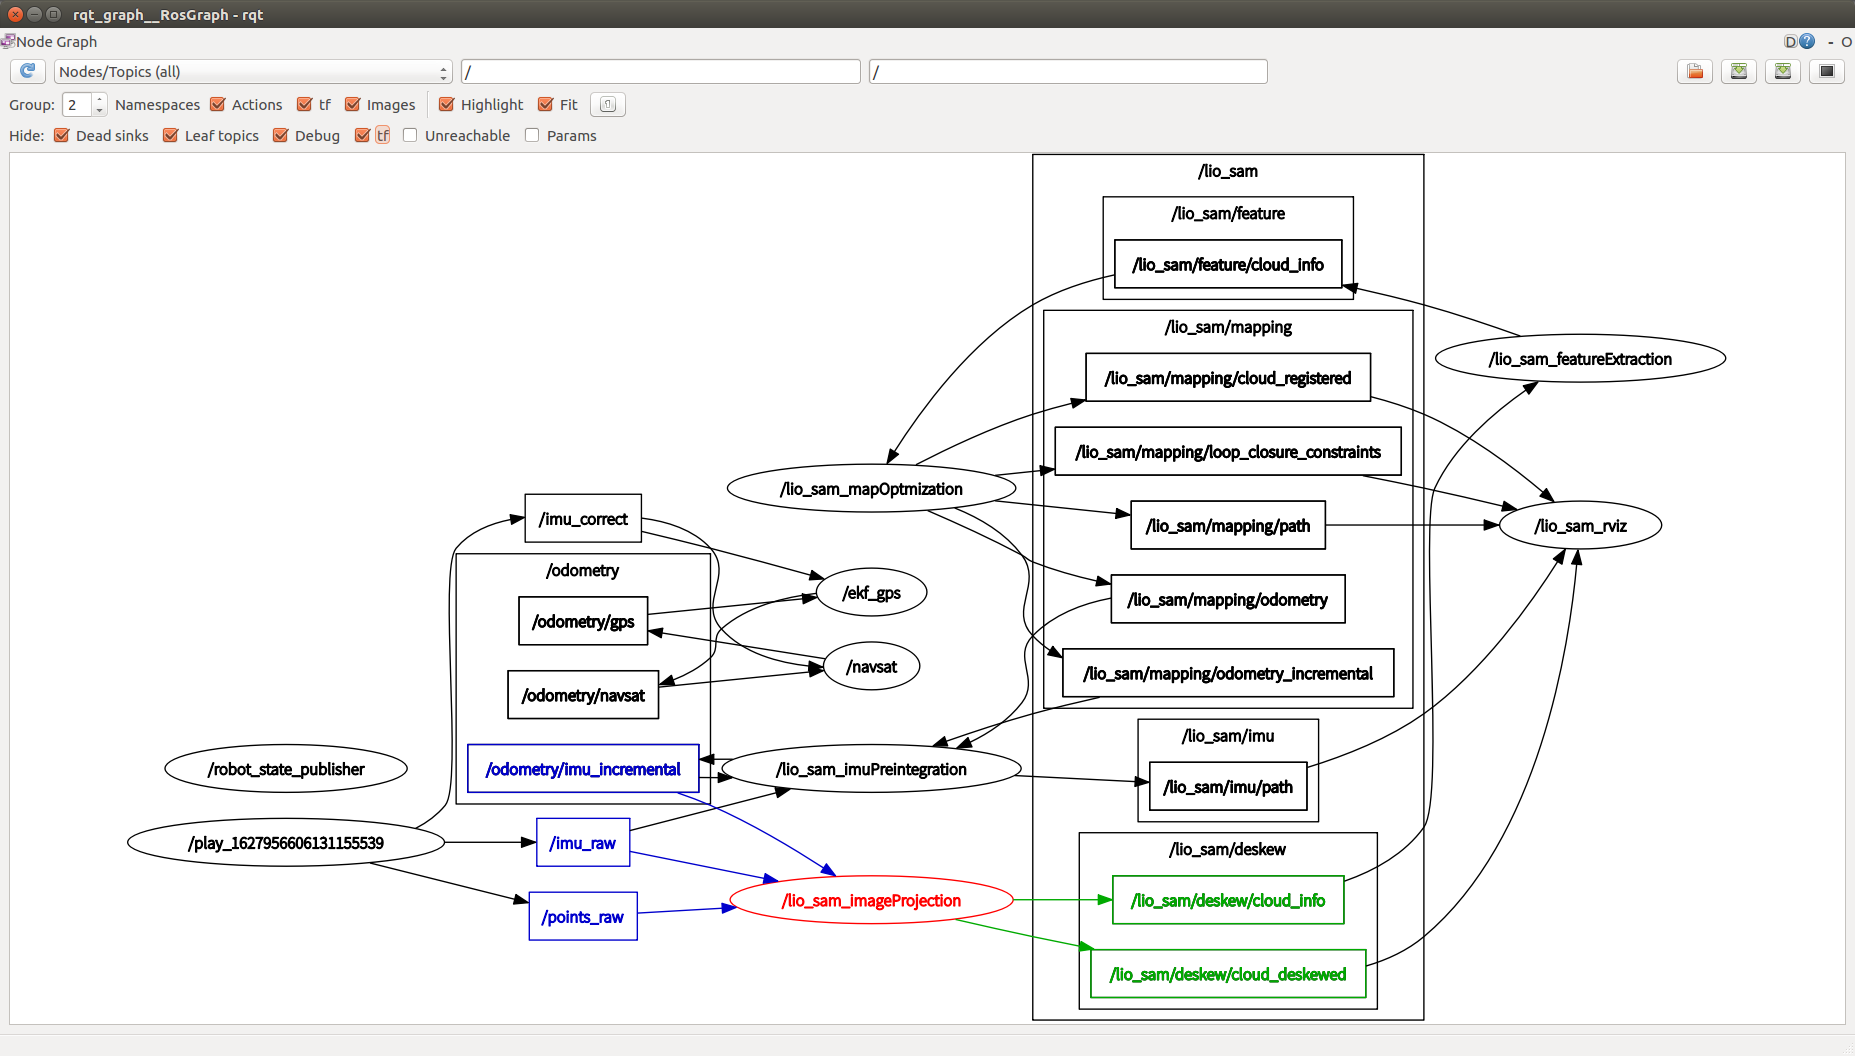
Task: Select the /lio_sam_mapOptmization node
Action: (871, 489)
